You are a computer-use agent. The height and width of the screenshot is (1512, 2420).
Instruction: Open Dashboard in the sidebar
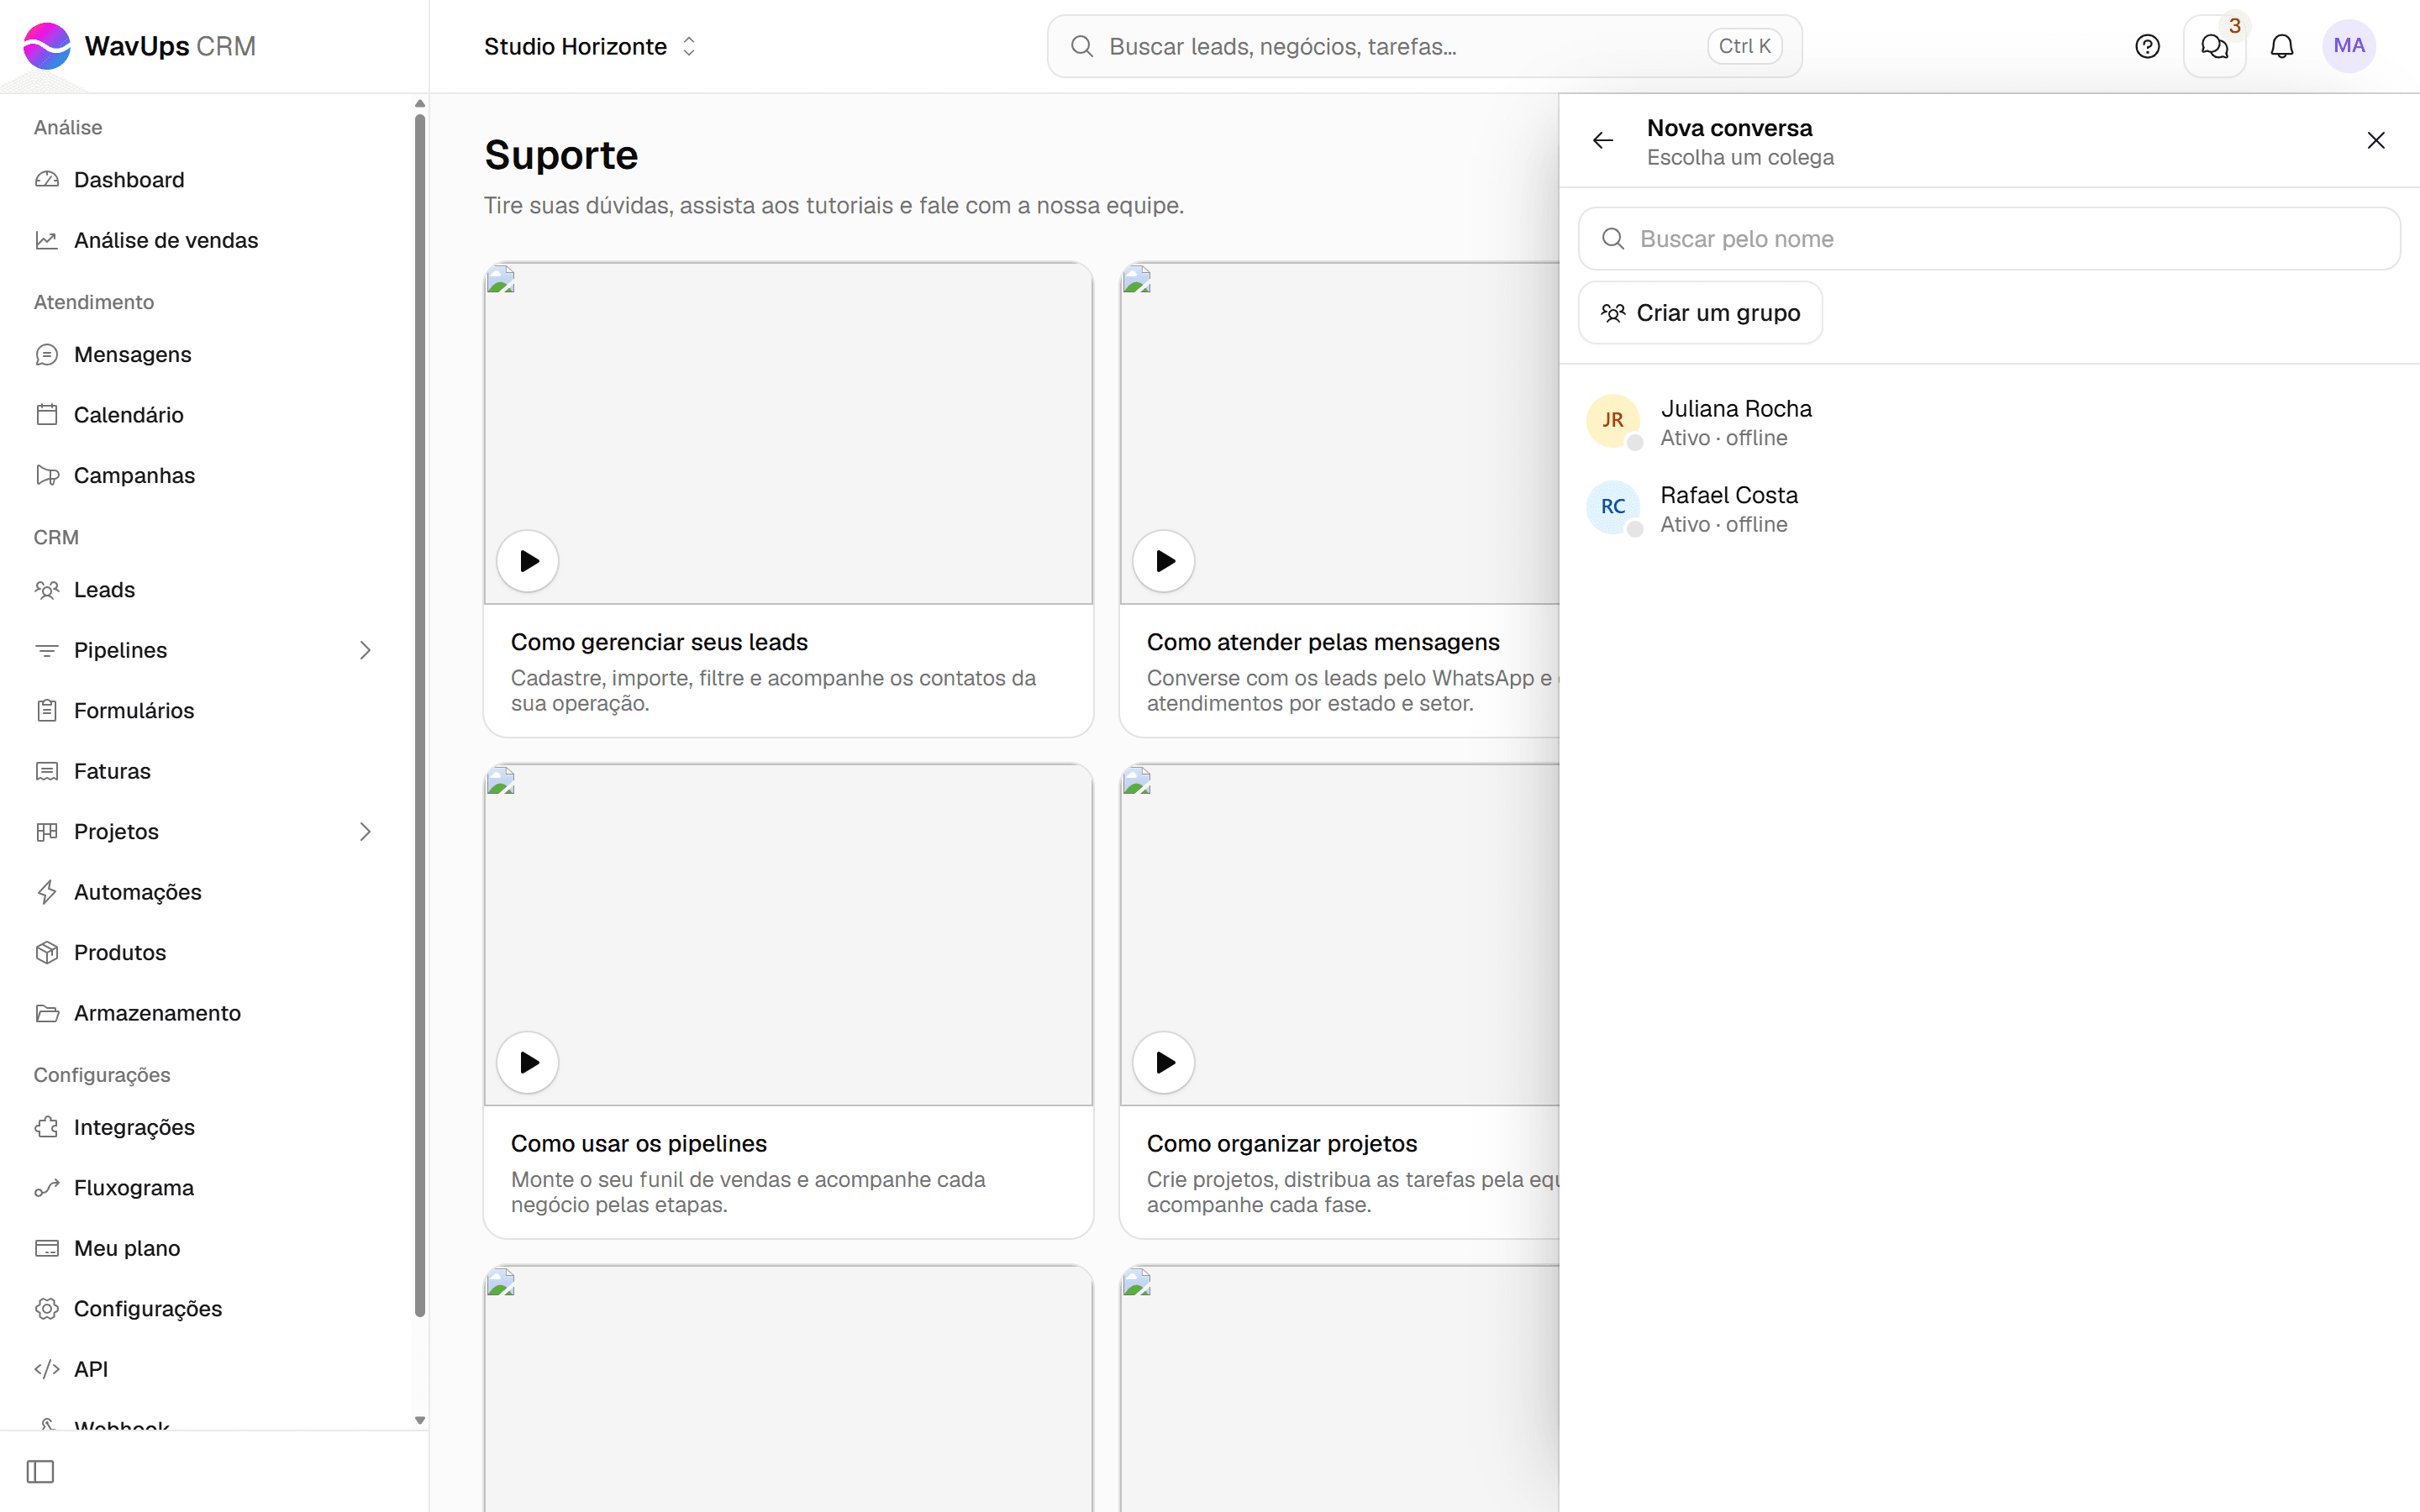[x=206, y=180]
